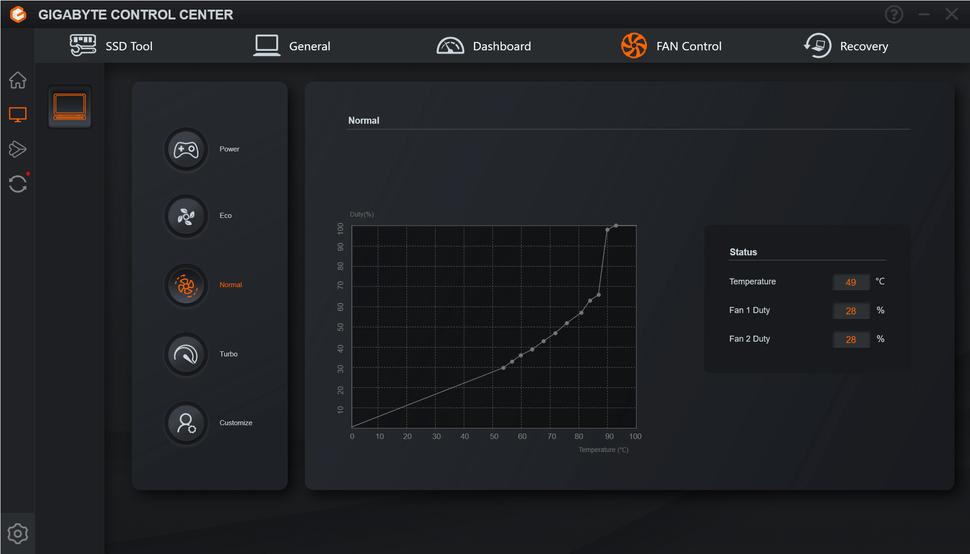Switch to the General tab
The image size is (970, 554).
point(291,46)
